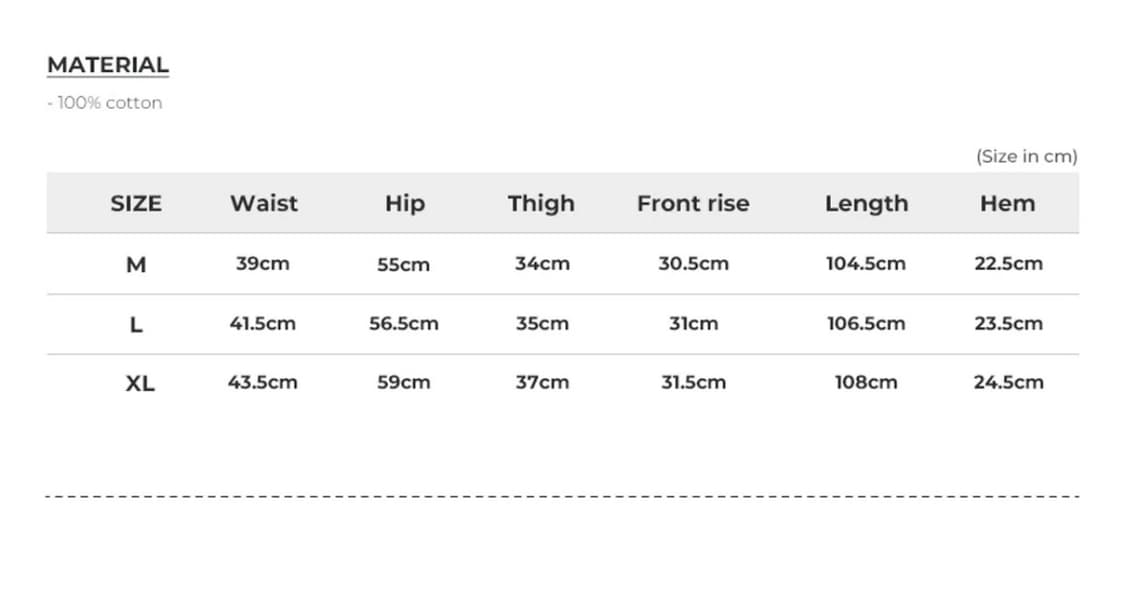Screen dimensions: 1125x612
Task: Select the 30.5cm front rise value
Action: (x=693, y=264)
